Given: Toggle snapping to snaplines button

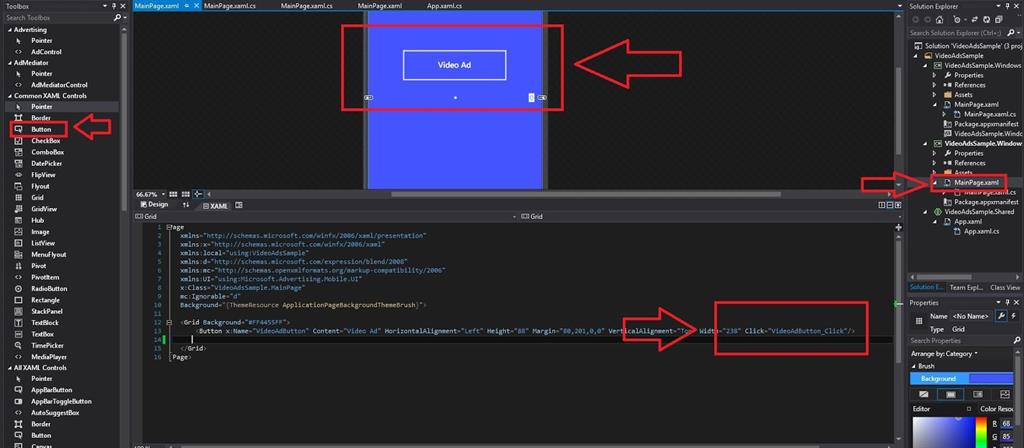Looking at the screenshot, I should 199,194.
